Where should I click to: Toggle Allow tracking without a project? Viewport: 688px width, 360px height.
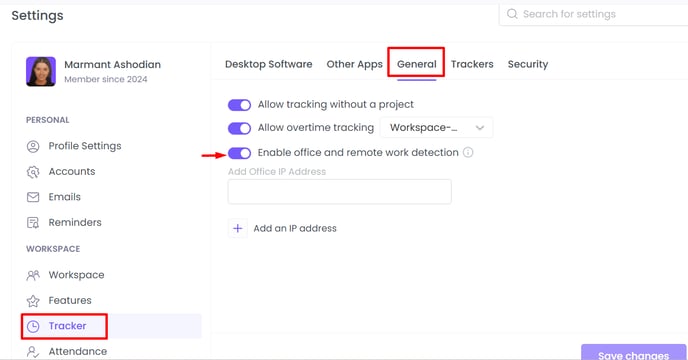[x=239, y=105]
